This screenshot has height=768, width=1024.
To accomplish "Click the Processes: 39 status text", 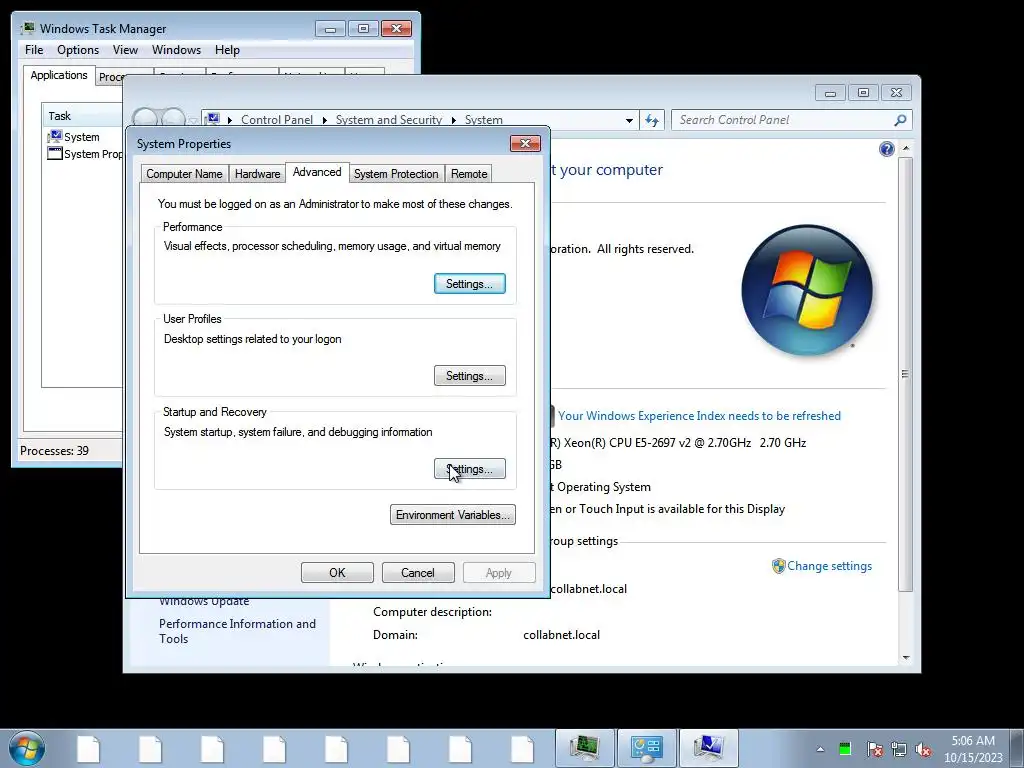I will [x=54, y=451].
